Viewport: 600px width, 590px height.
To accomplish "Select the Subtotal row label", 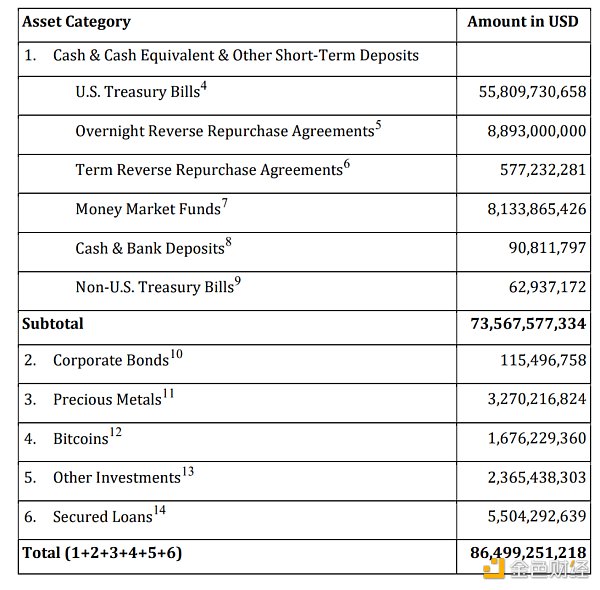I will tap(53, 323).
